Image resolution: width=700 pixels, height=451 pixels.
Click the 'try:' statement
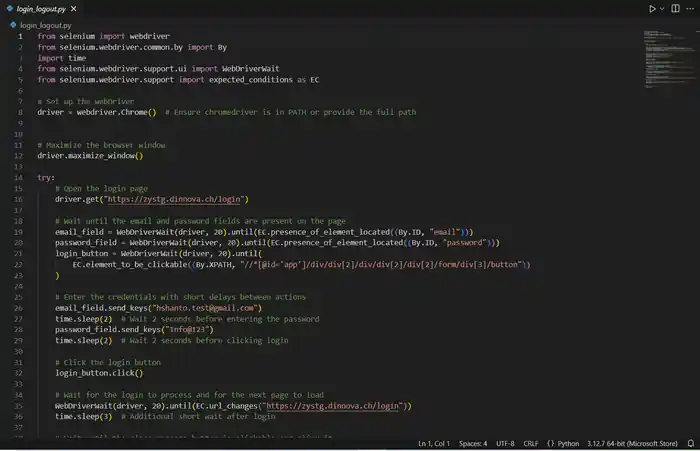pyautogui.click(x=46, y=178)
